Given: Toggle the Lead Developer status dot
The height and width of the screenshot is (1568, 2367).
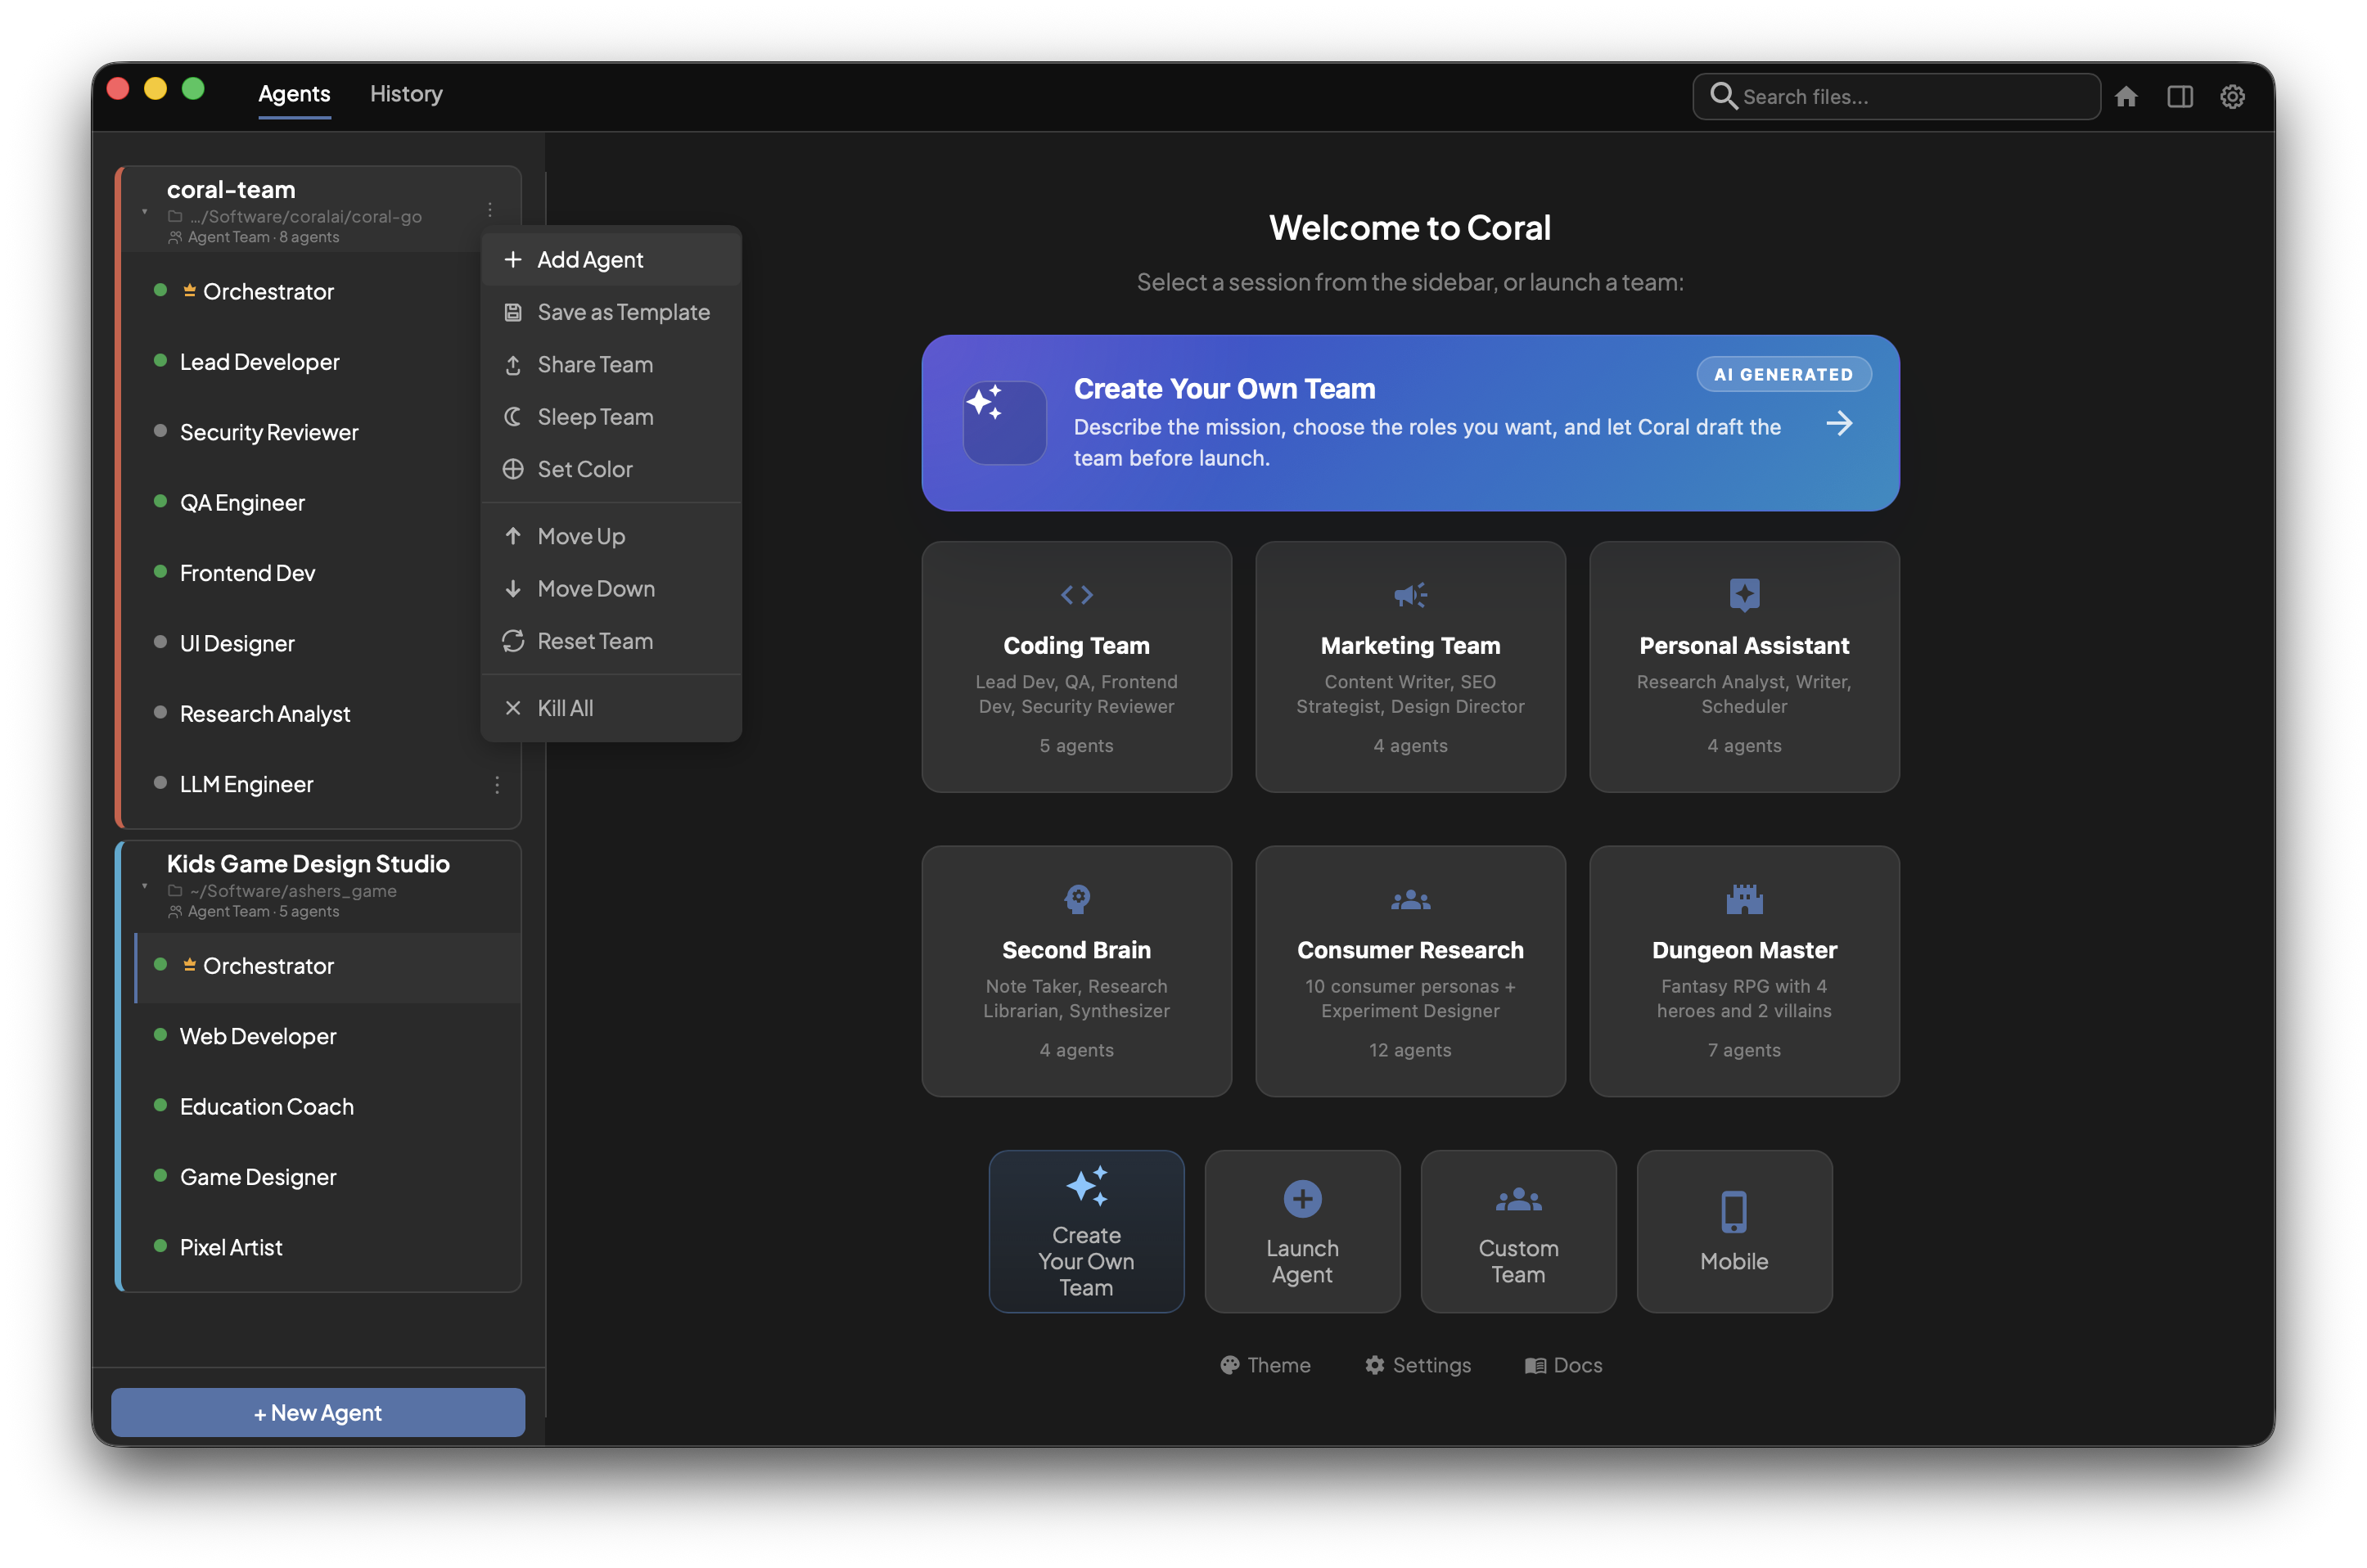Looking at the screenshot, I should pos(161,362).
